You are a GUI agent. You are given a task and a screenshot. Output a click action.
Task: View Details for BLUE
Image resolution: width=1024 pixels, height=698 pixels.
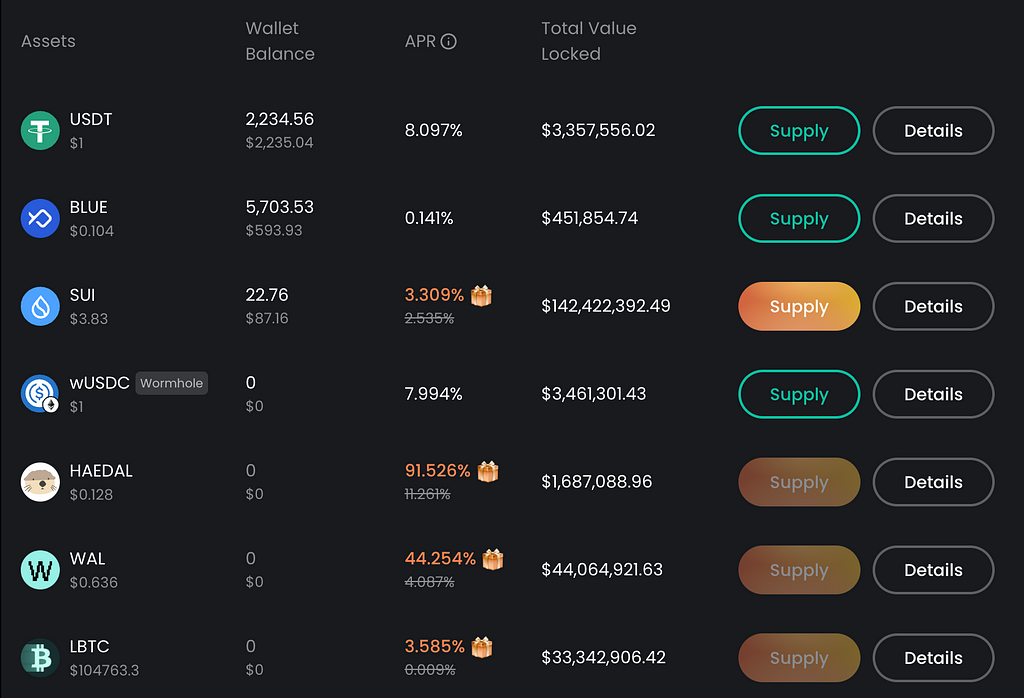(933, 218)
